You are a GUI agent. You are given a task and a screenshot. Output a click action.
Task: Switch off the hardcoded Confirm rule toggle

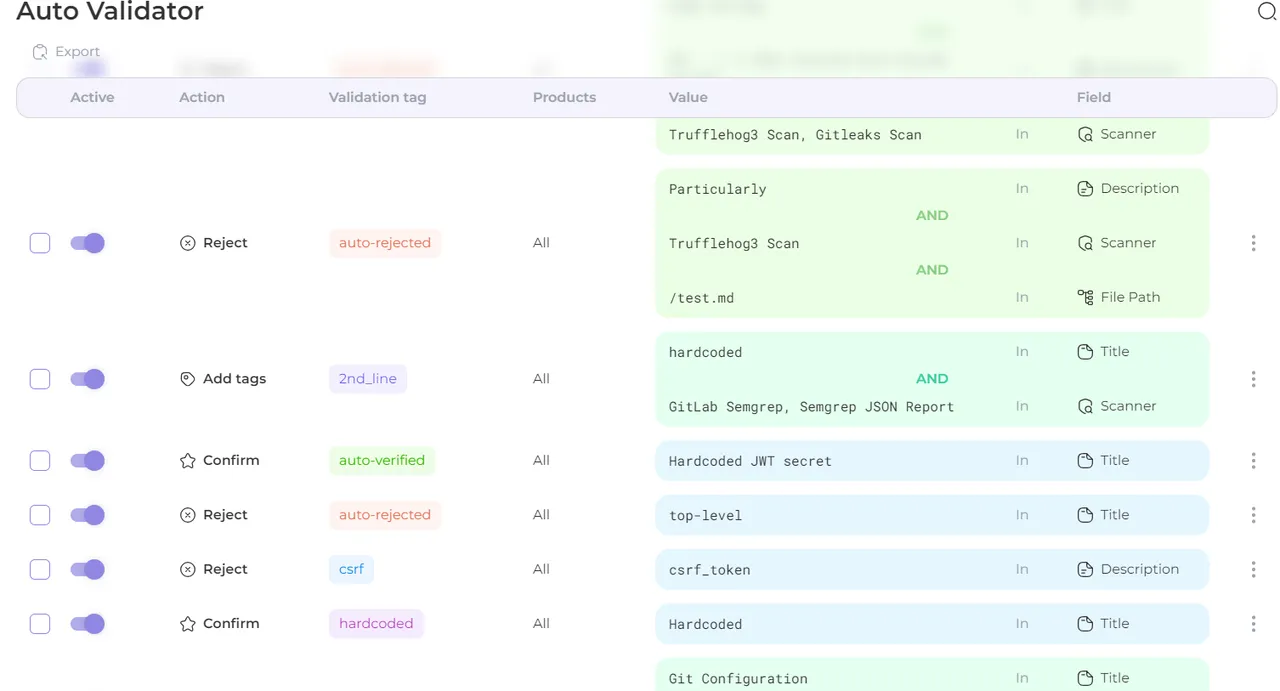tap(88, 624)
